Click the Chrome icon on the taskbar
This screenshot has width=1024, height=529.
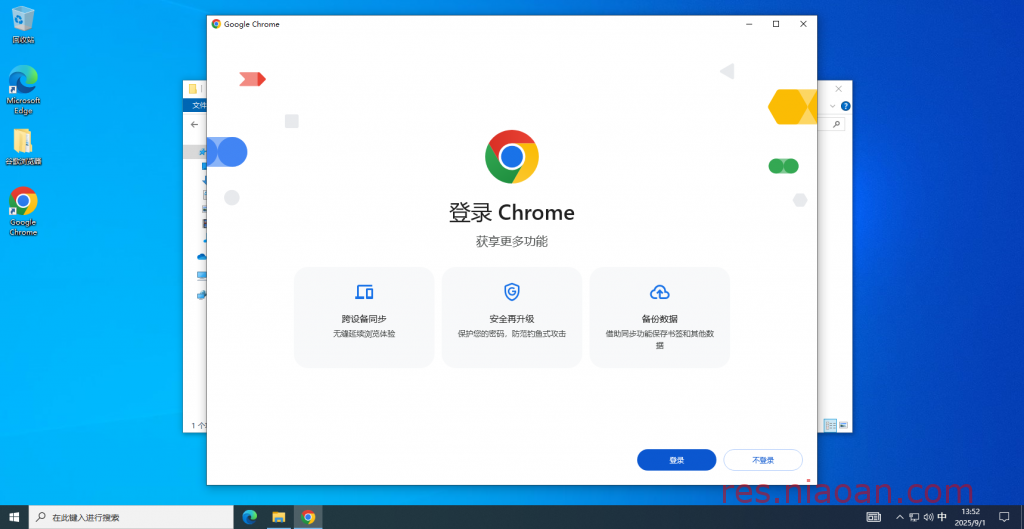pyautogui.click(x=308, y=517)
